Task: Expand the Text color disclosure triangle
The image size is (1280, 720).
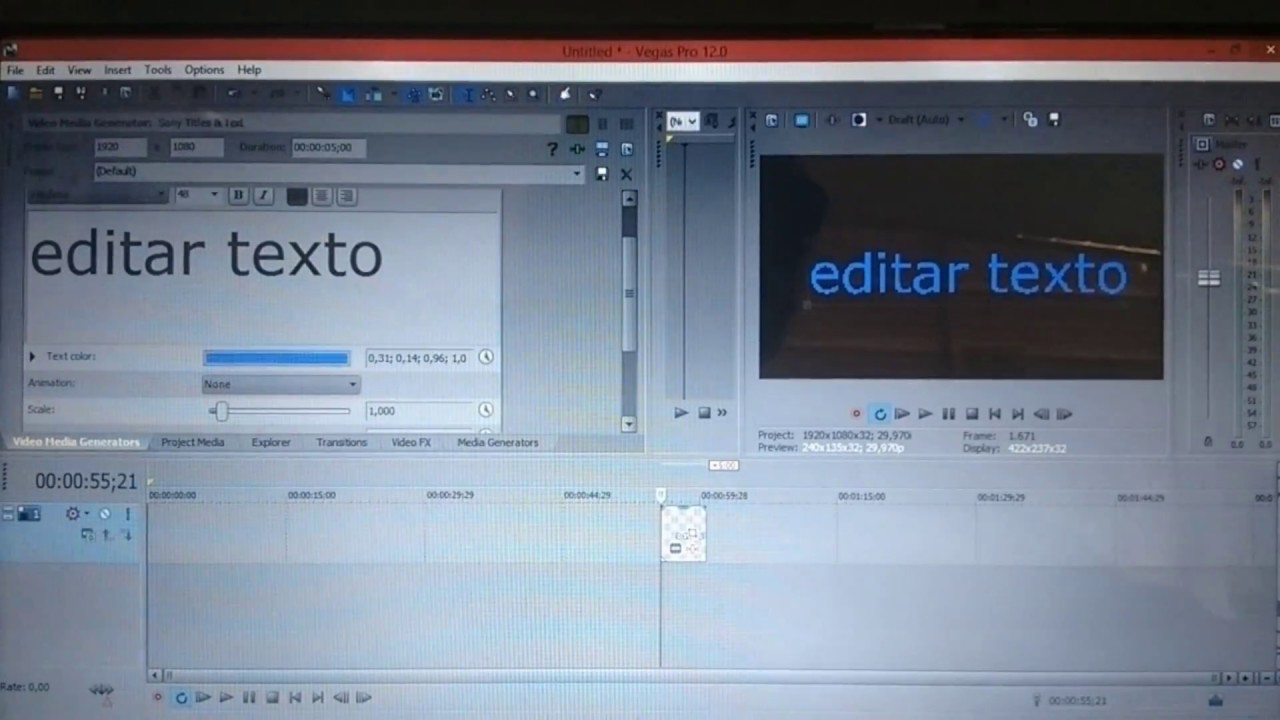Action: [x=32, y=356]
